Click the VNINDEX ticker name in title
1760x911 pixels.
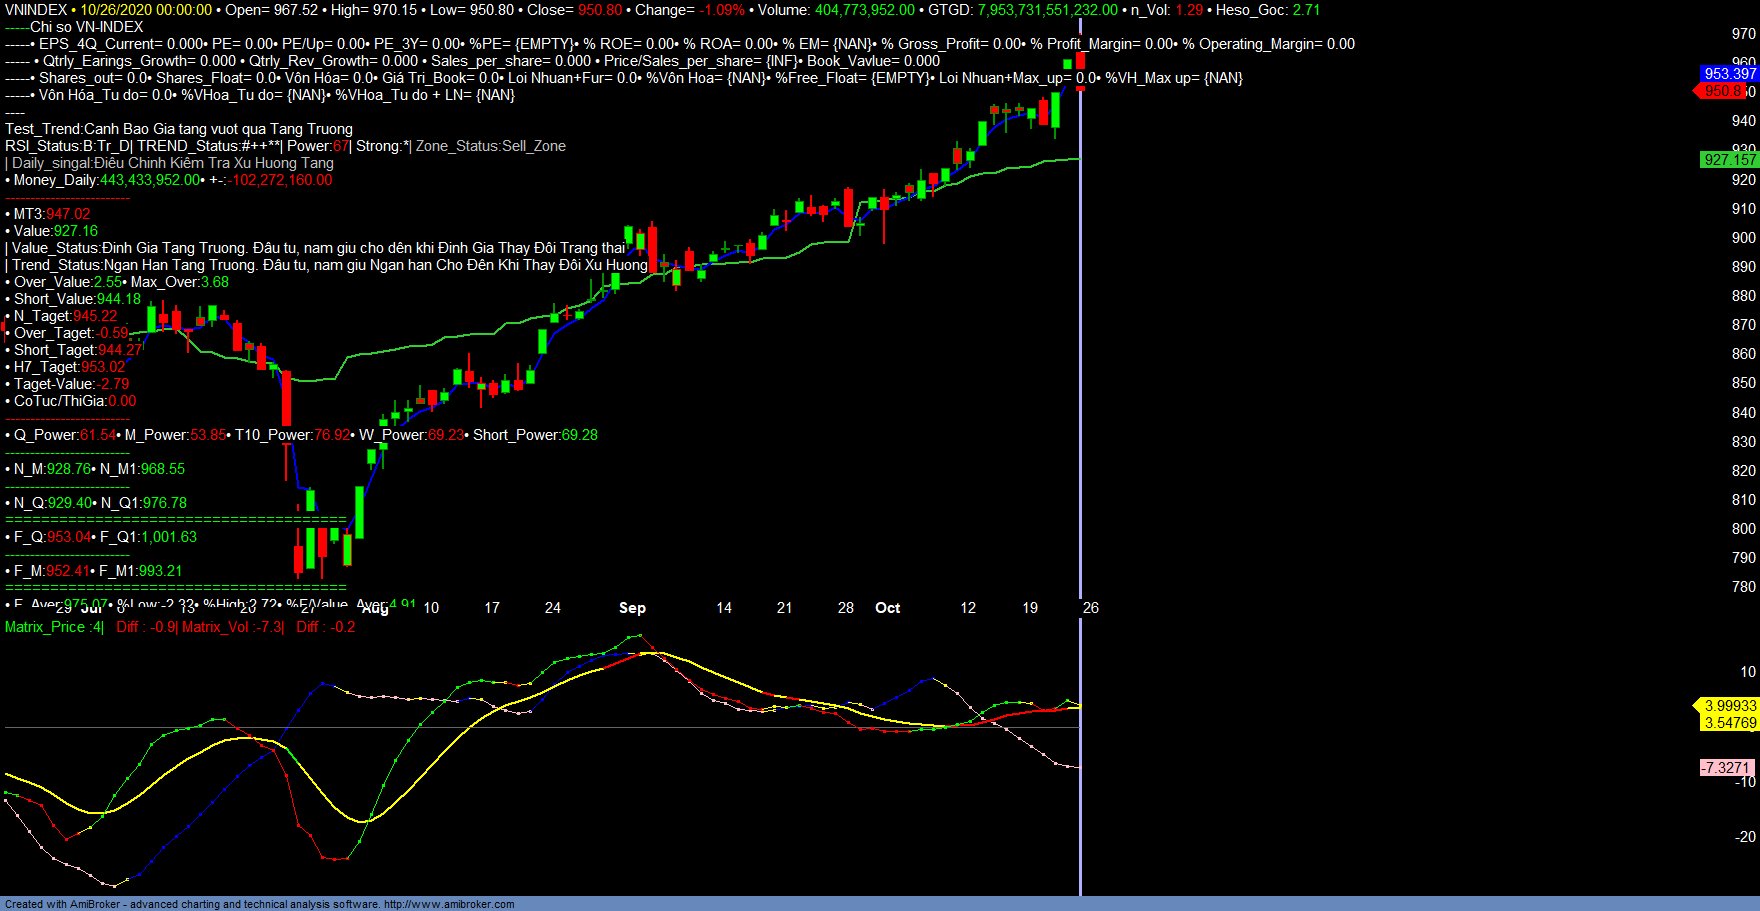(36, 10)
